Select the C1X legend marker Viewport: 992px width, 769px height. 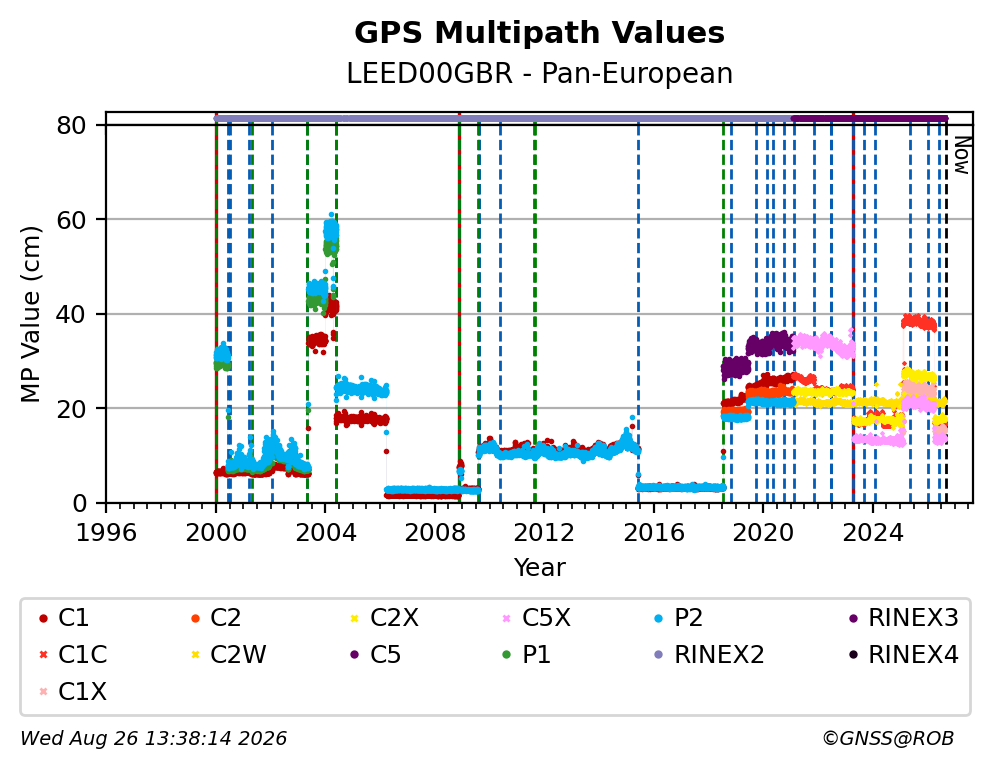click(43, 692)
